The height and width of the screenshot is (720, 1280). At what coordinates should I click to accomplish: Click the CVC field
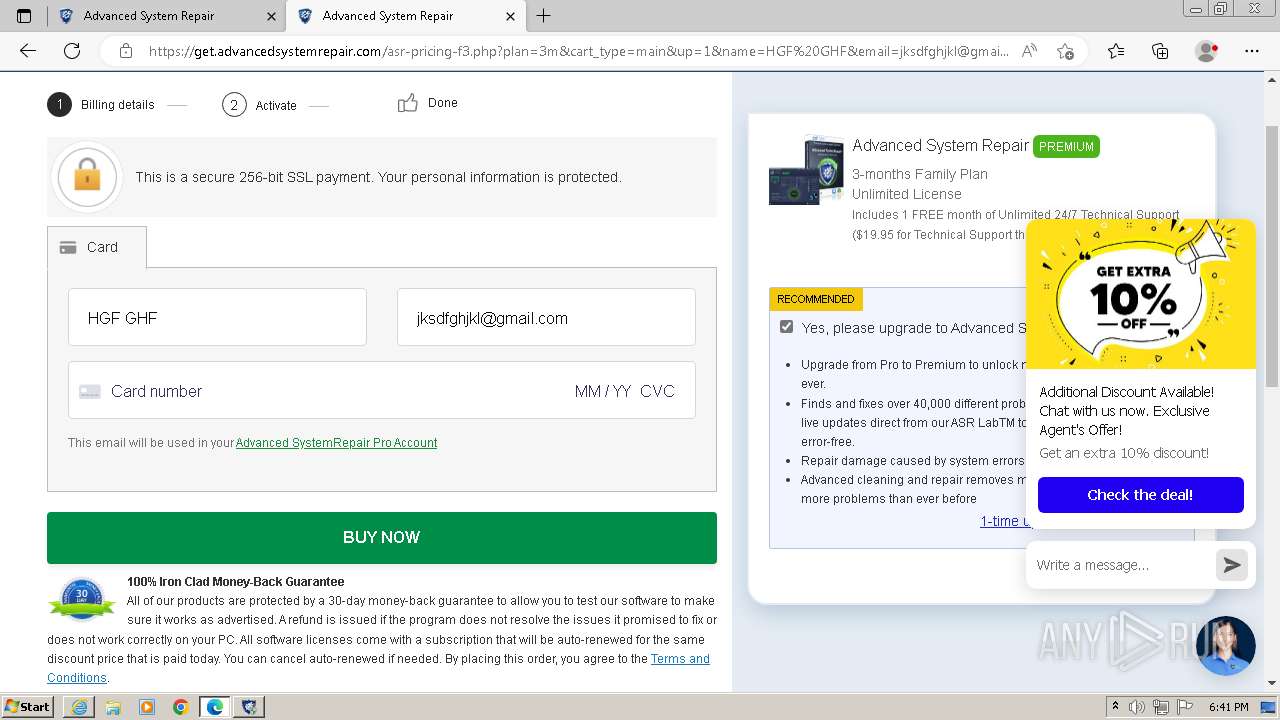click(x=657, y=391)
